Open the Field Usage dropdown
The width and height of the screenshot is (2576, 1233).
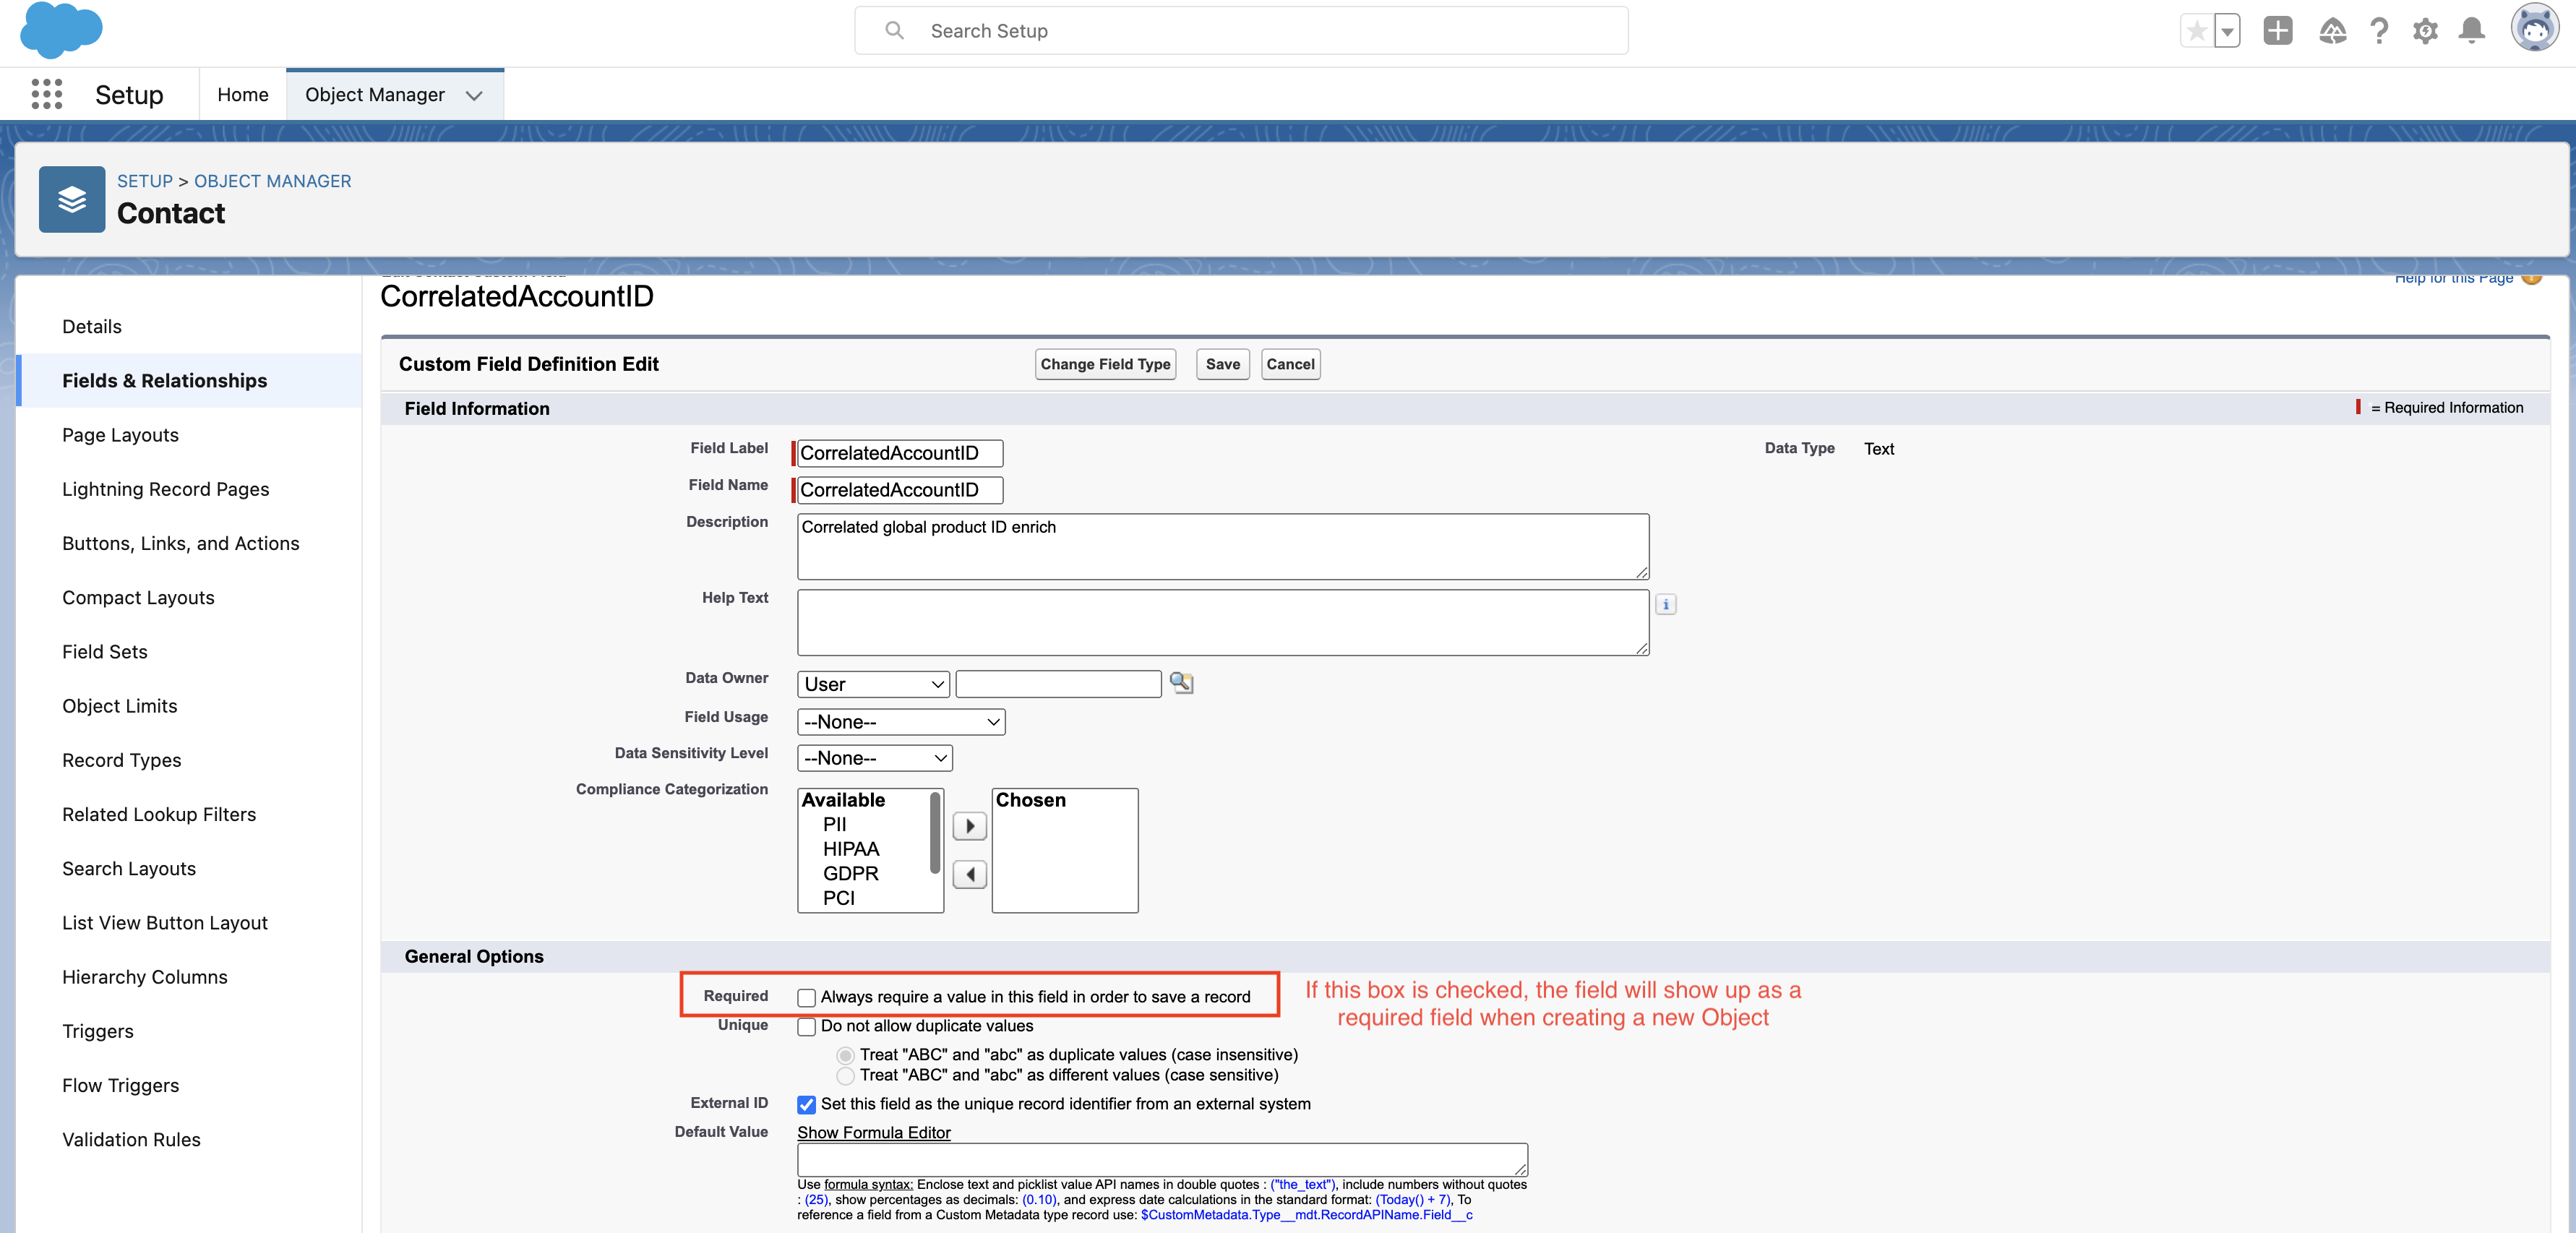click(x=901, y=722)
